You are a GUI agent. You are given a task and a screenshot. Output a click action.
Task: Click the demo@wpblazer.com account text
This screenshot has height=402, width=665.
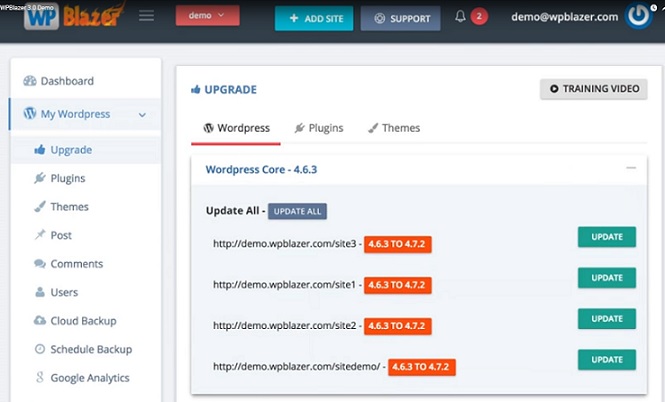pyautogui.click(x=564, y=17)
